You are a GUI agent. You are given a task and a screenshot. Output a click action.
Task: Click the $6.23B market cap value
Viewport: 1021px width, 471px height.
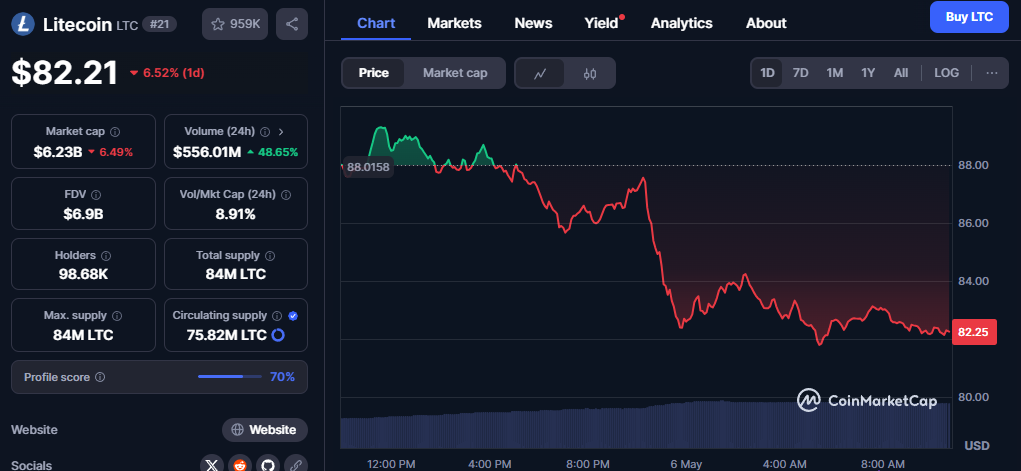[58, 152]
